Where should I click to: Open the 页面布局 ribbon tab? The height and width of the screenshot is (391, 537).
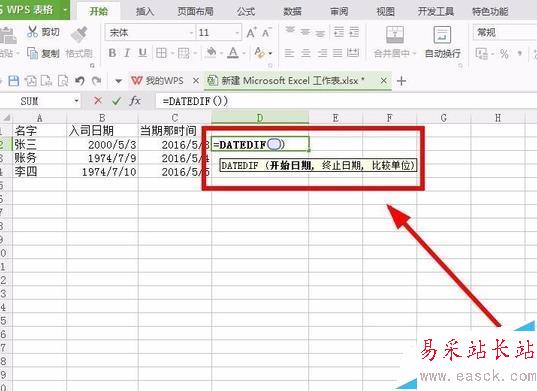click(196, 12)
